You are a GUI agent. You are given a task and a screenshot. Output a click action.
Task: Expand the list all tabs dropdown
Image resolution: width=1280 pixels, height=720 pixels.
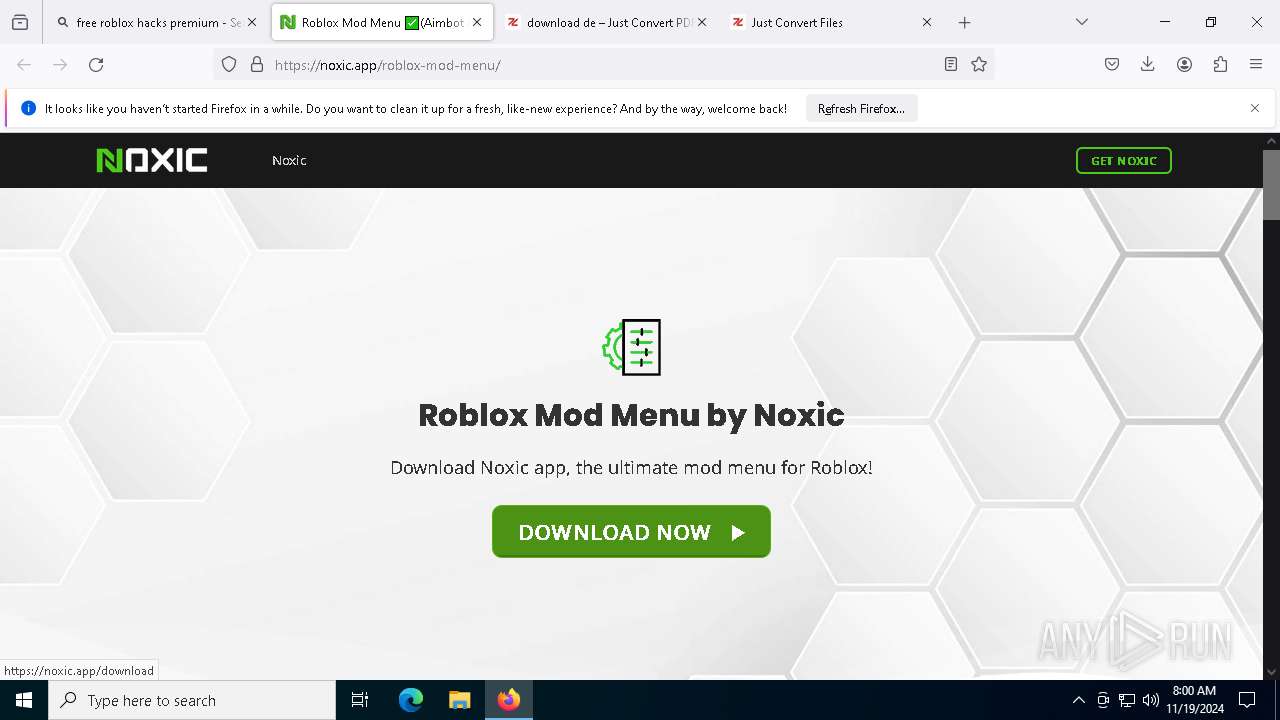click(x=1082, y=22)
